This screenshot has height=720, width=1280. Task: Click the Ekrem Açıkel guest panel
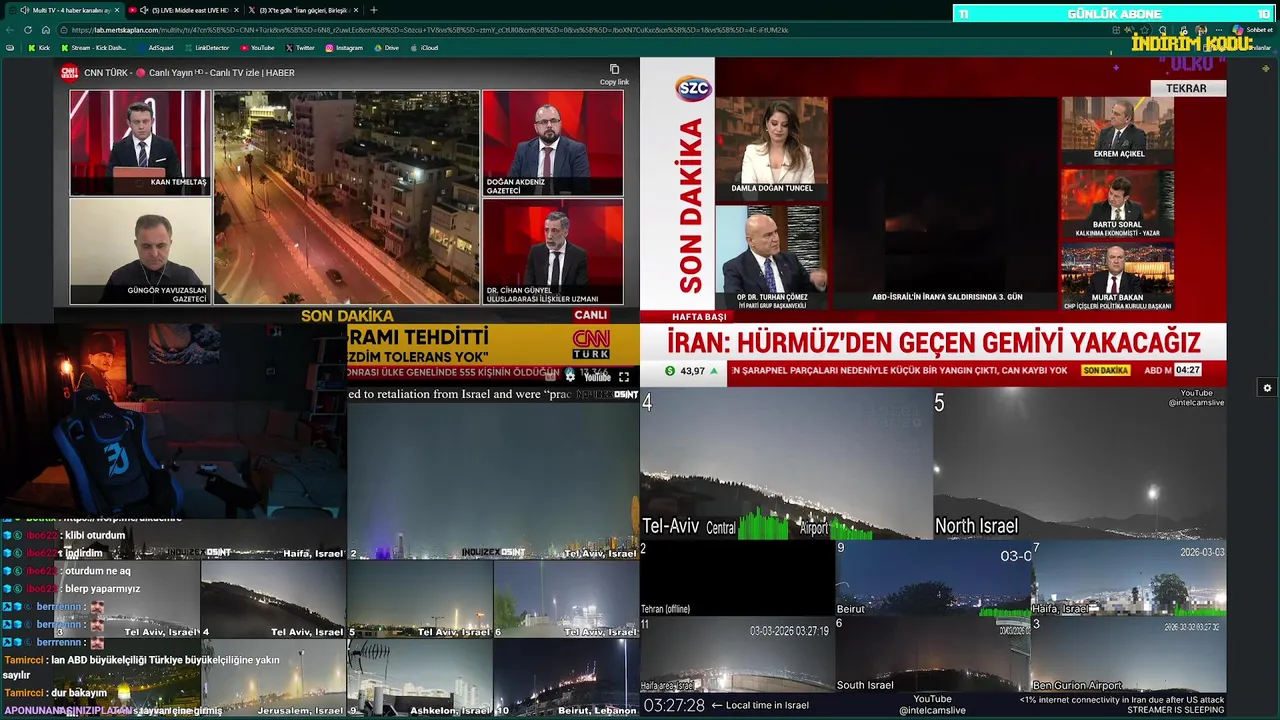(x=1118, y=129)
